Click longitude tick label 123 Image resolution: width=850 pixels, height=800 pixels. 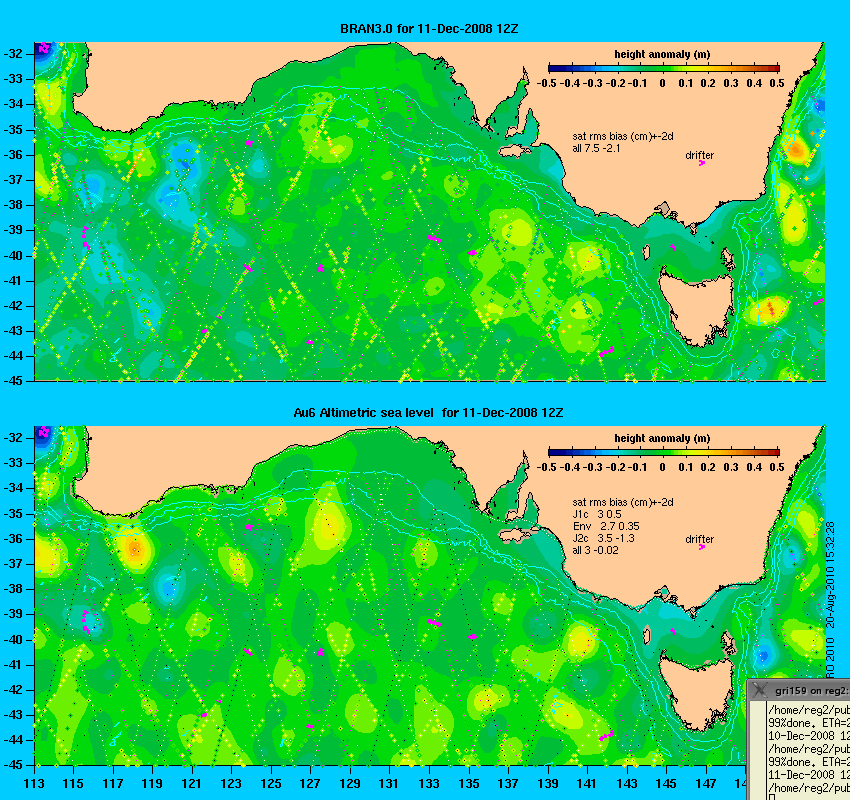click(231, 784)
